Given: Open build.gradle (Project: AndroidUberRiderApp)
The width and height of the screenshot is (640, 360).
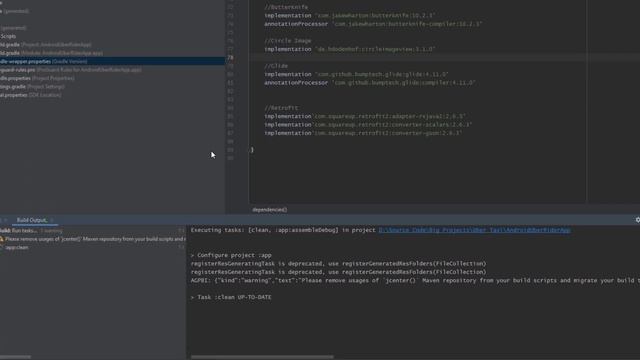Looking at the screenshot, I should coord(45,44).
